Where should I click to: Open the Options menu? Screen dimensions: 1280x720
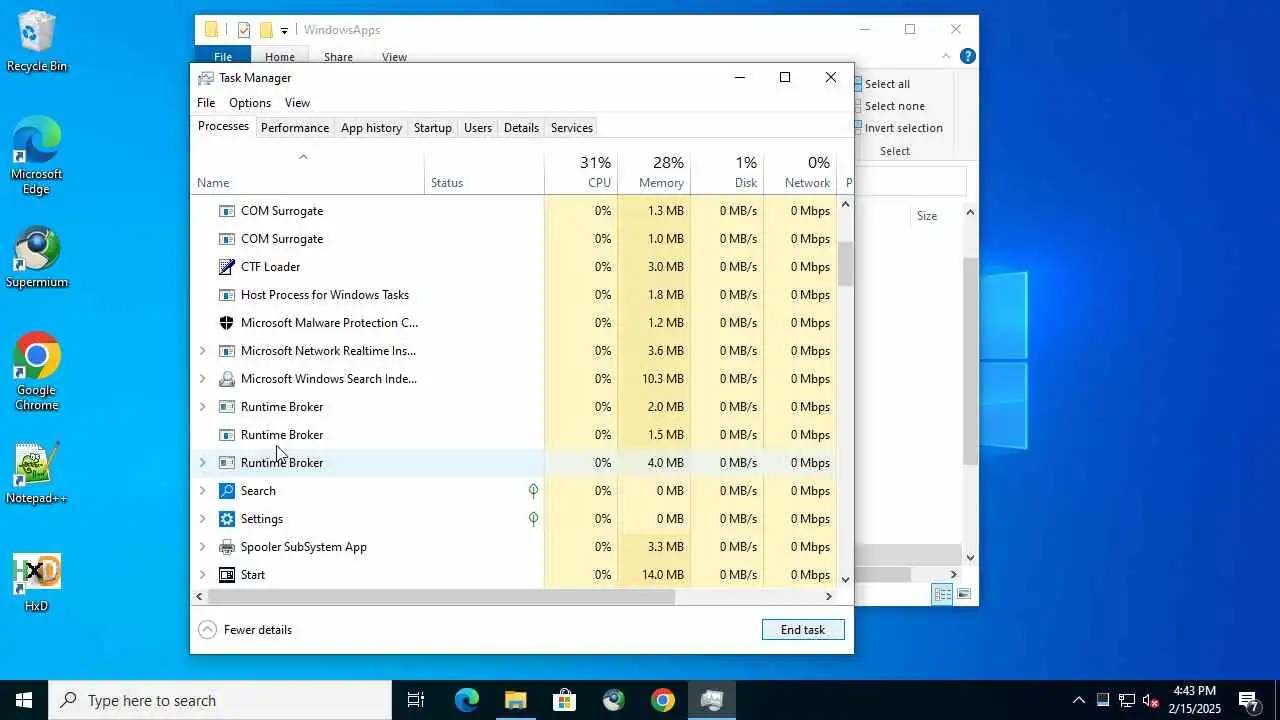click(x=250, y=103)
